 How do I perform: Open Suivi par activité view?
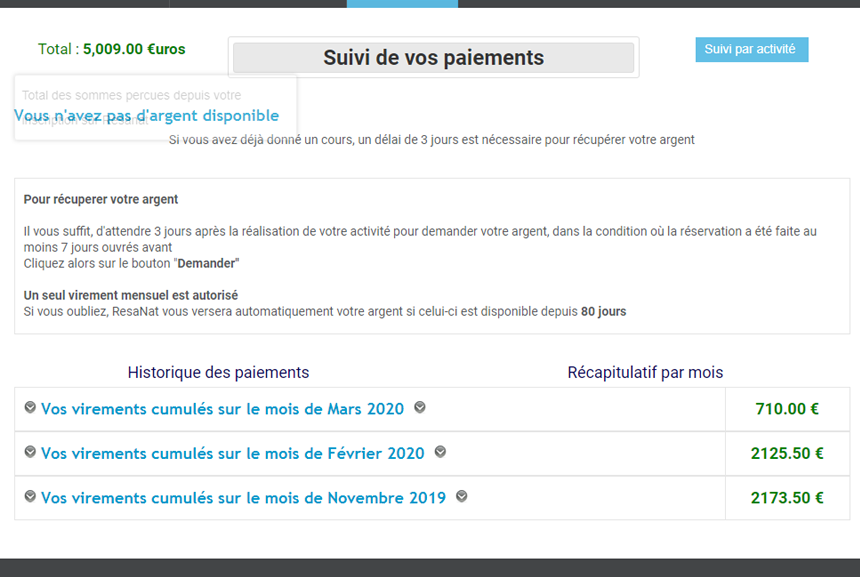click(751, 49)
